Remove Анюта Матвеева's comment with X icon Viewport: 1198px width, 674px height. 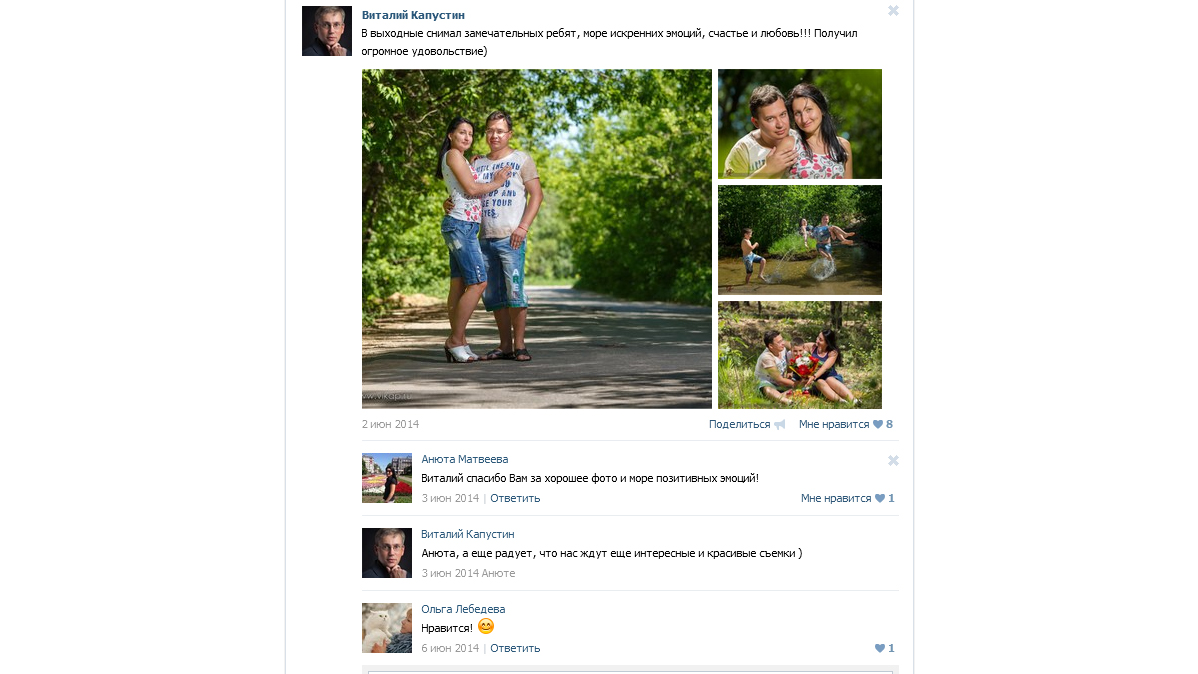click(893, 460)
